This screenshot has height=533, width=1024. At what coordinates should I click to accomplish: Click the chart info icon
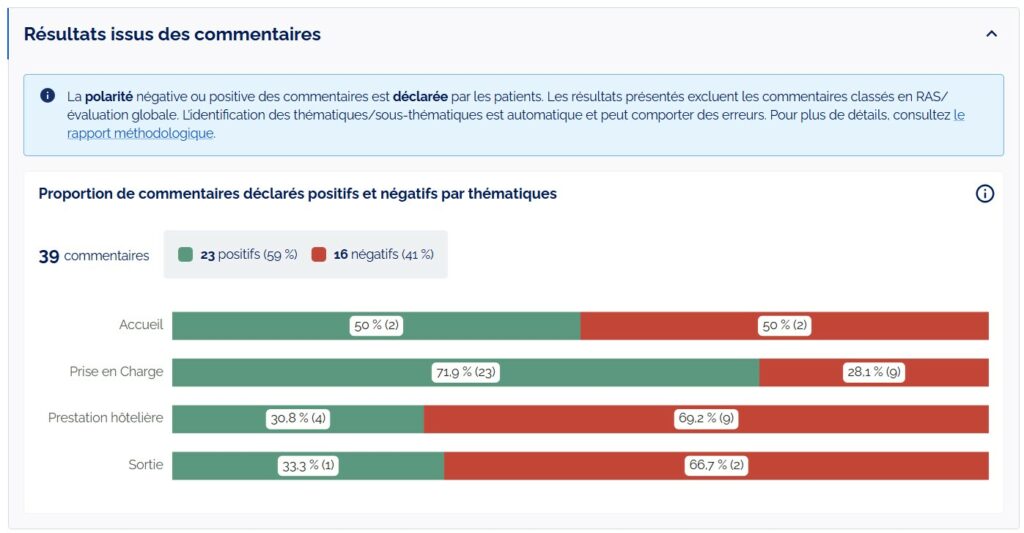984,194
